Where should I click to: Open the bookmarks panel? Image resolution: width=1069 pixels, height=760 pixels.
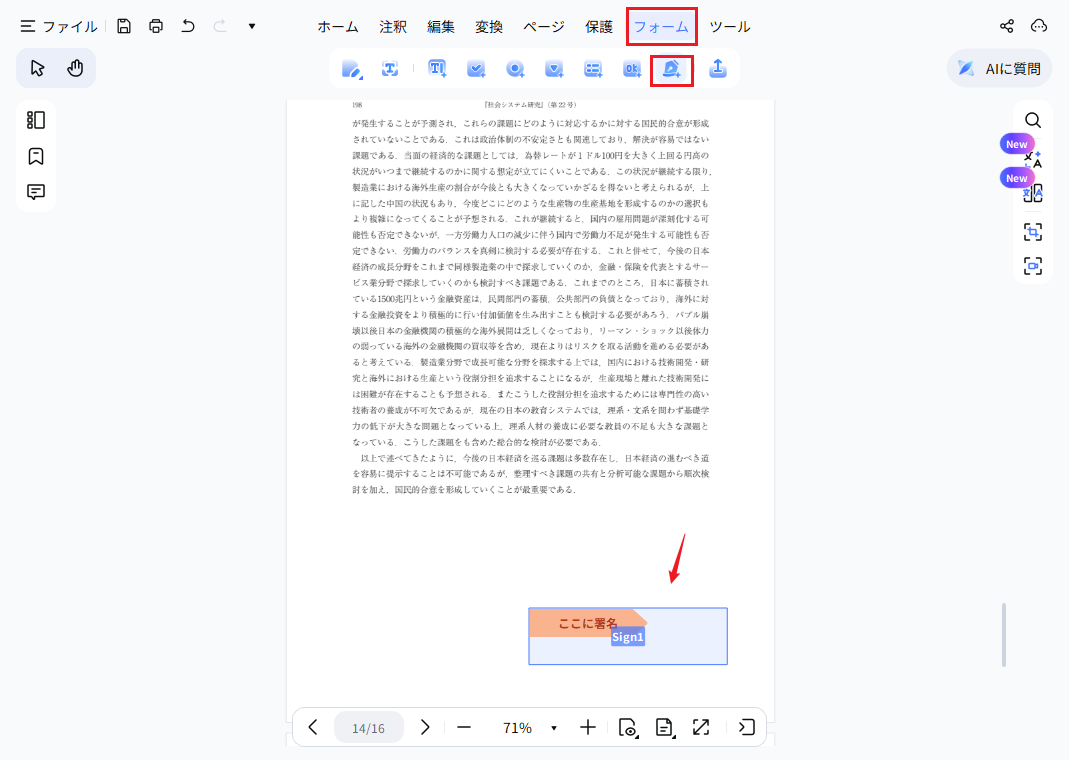click(35, 156)
